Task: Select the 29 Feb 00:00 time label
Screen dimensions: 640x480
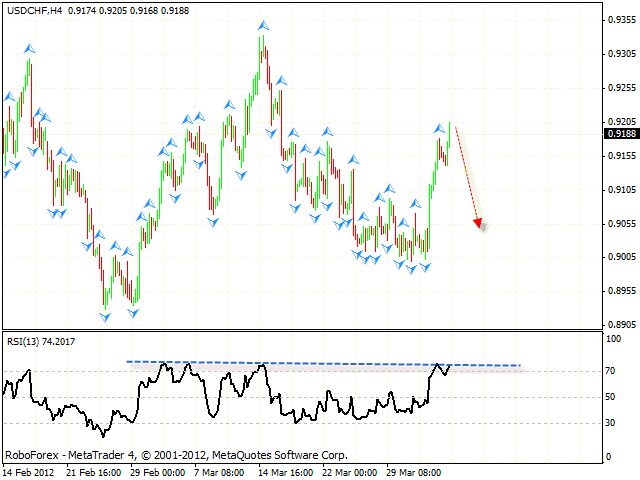Action: click(155, 471)
